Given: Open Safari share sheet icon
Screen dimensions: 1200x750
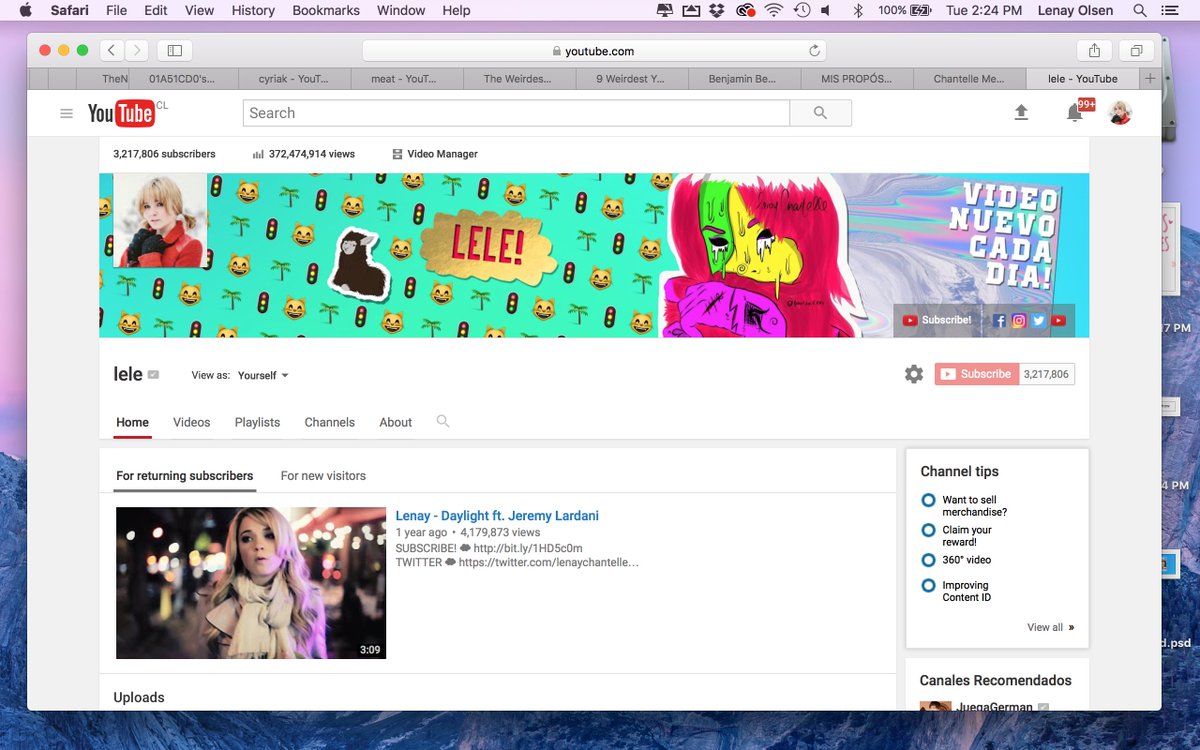Looking at the screenshot, I should (1095, 50).
